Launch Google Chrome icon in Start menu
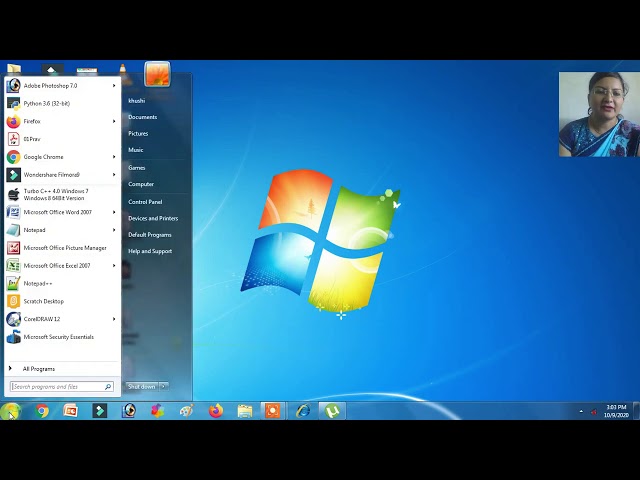The image size is (640, 480). (13, 157)
